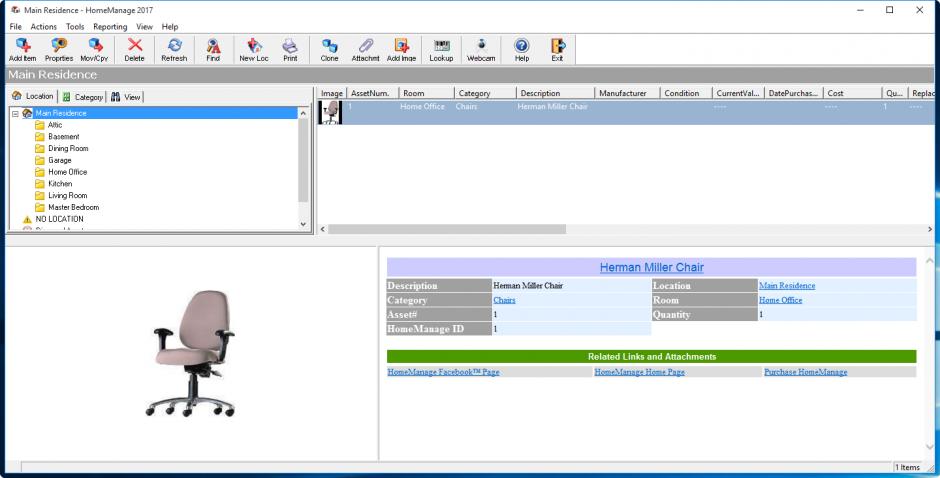Click the Add Image toolbar icon

pyautogui.click(x=401, y=49)
